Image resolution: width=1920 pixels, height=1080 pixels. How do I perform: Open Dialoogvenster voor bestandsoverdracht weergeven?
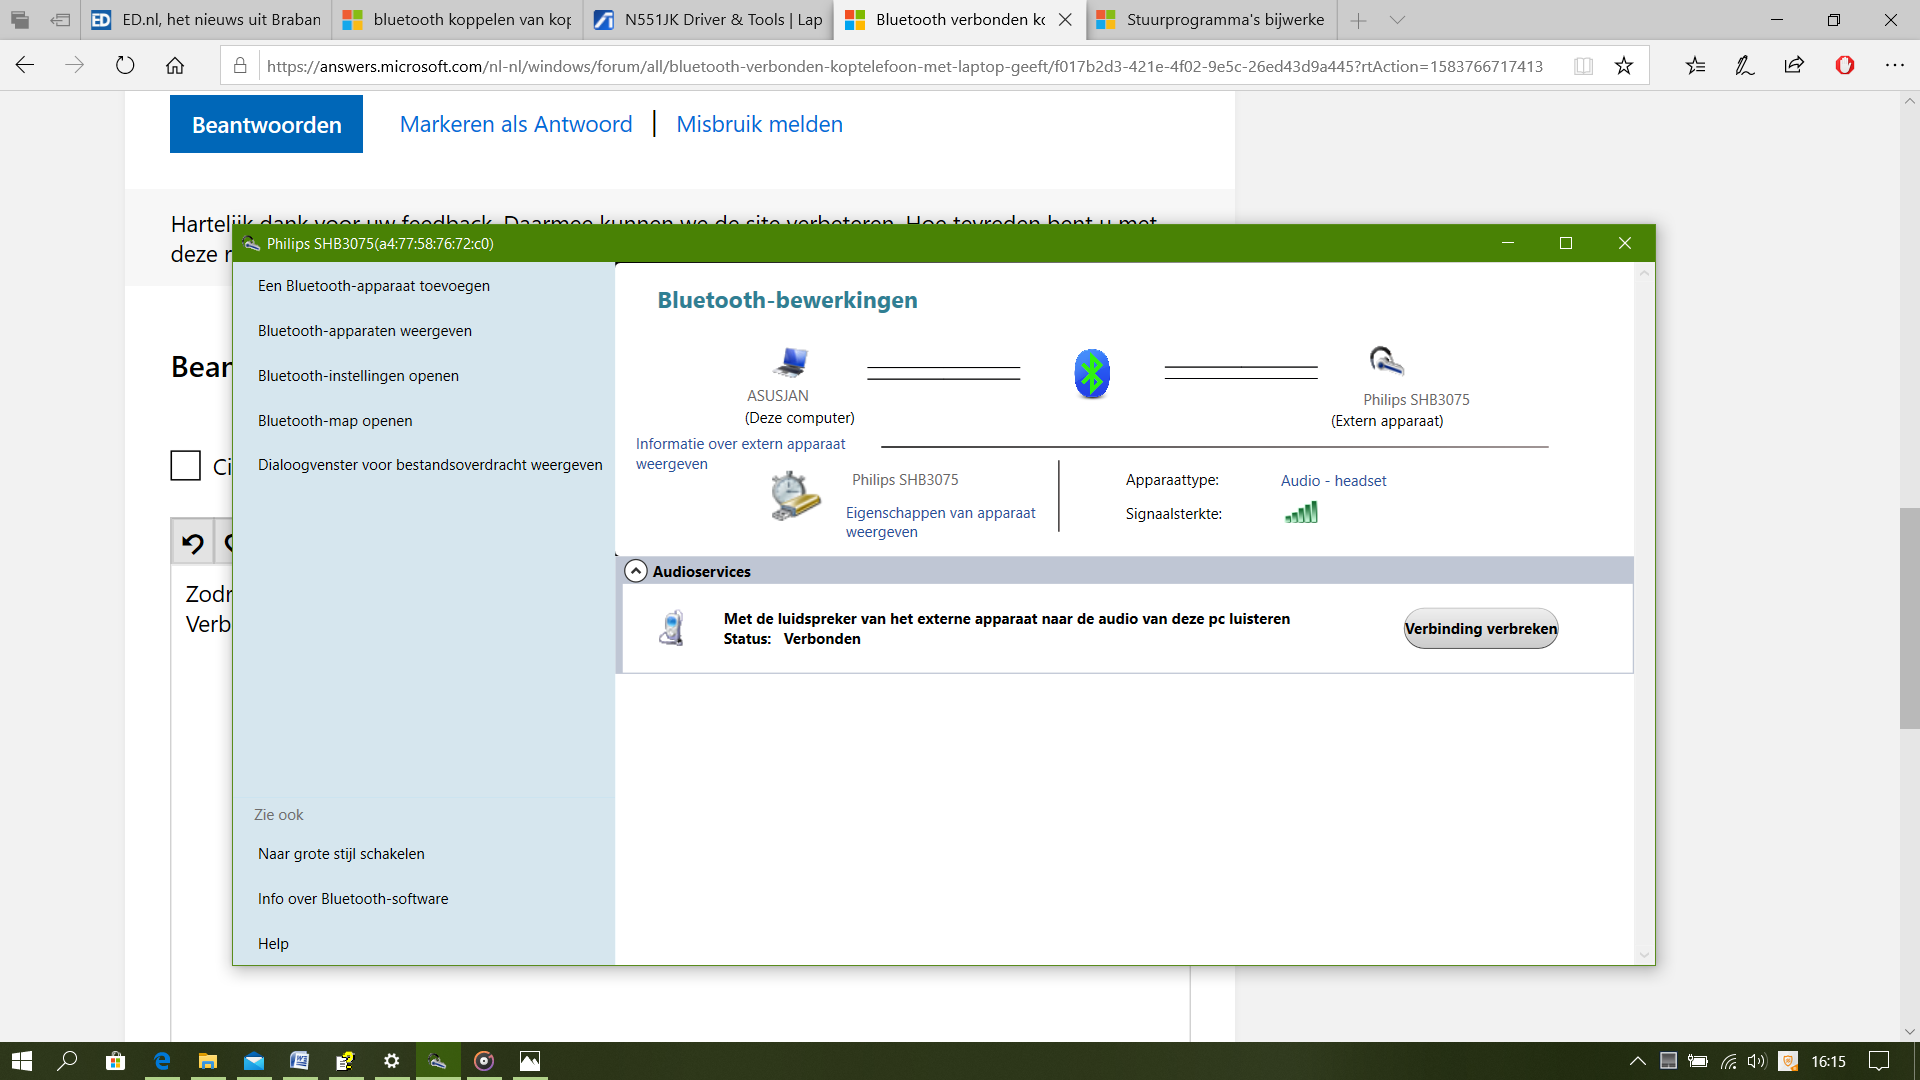point(430,465)
